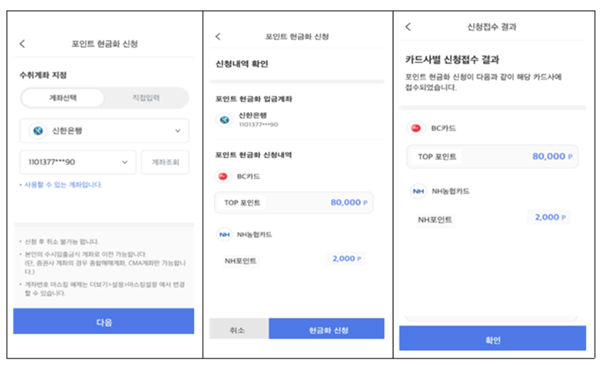600x365 pixels.
Task: Click the 포인트 현금화 입금계좌 label
Action: (253, 99)
